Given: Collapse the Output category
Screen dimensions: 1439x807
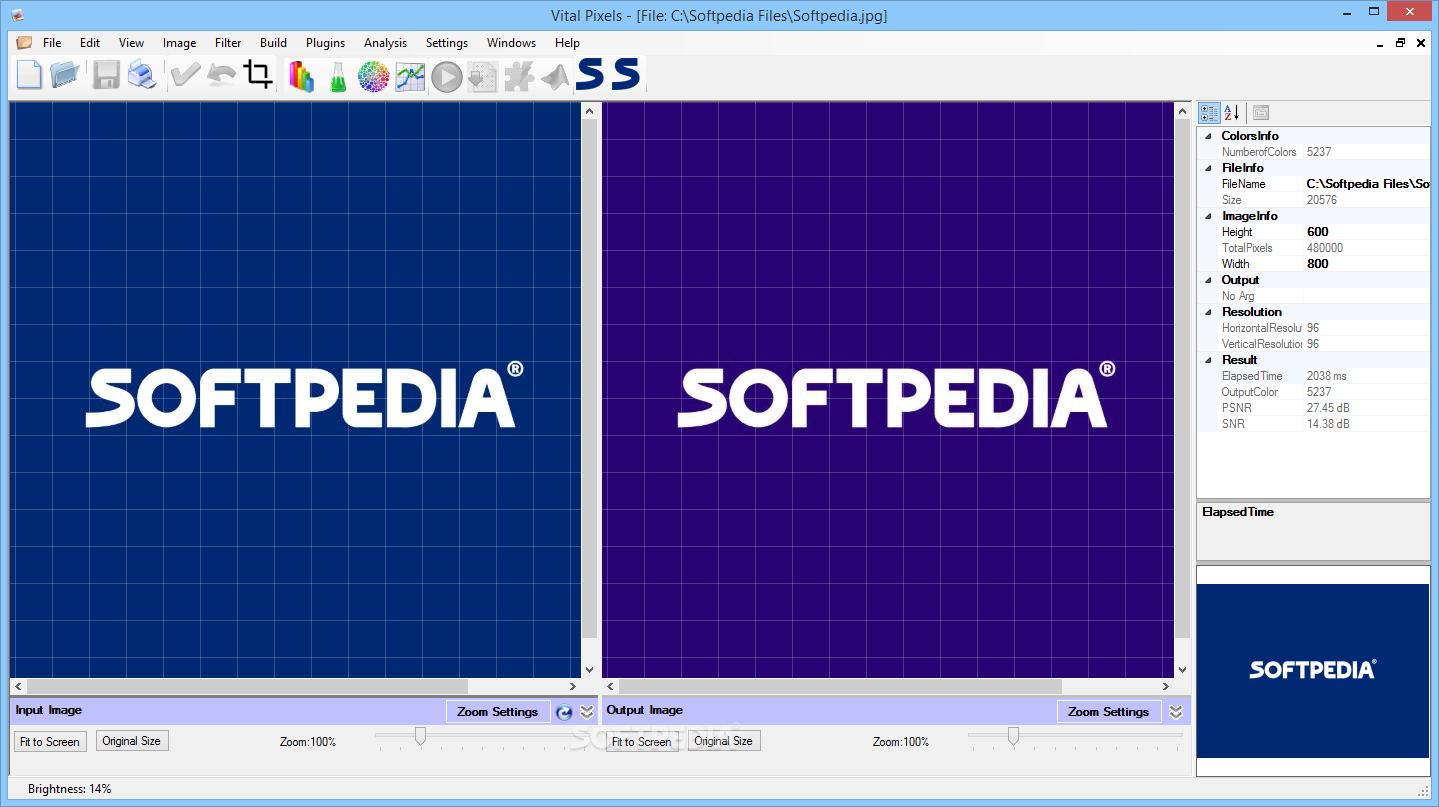Looking at the screenshot, I should 1208,280.
